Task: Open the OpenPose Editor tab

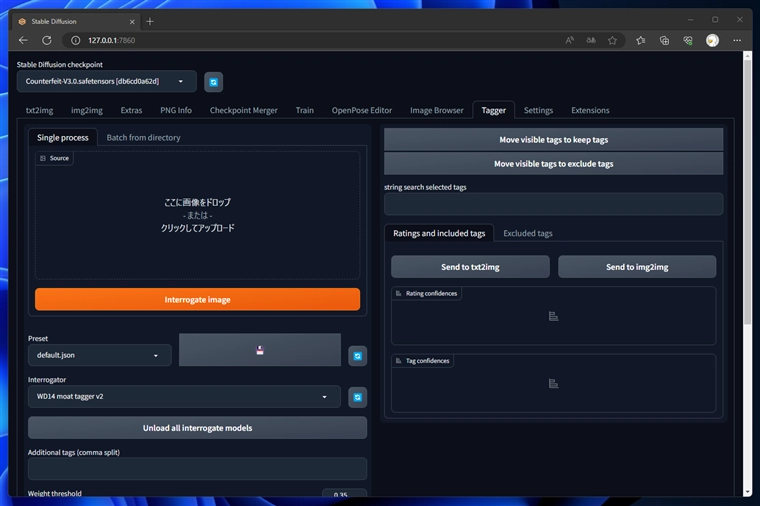Action: [362, 110]
